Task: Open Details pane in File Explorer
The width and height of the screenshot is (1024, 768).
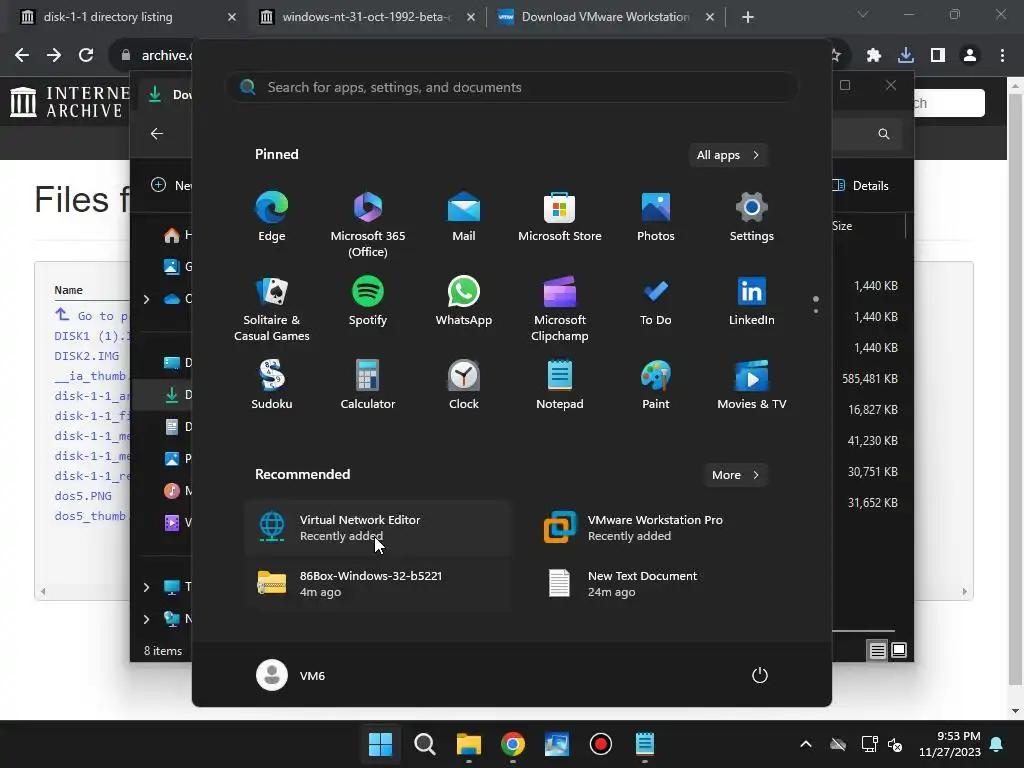Action: (861, 185)
